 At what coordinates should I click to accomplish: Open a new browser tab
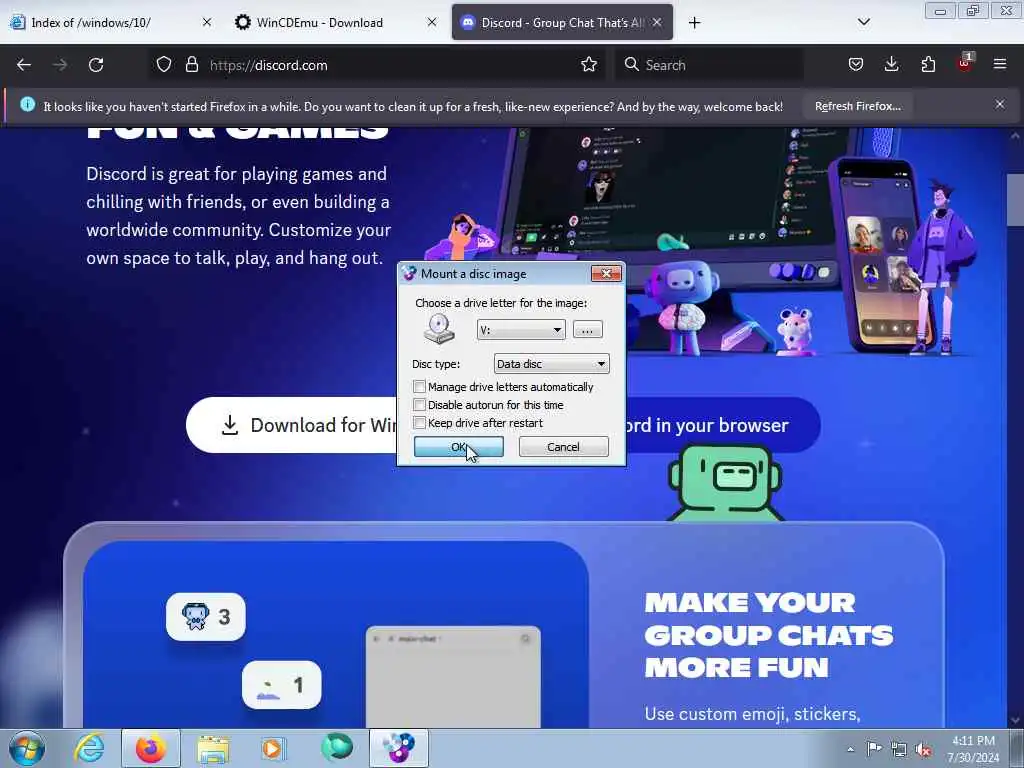coord(694,23)
